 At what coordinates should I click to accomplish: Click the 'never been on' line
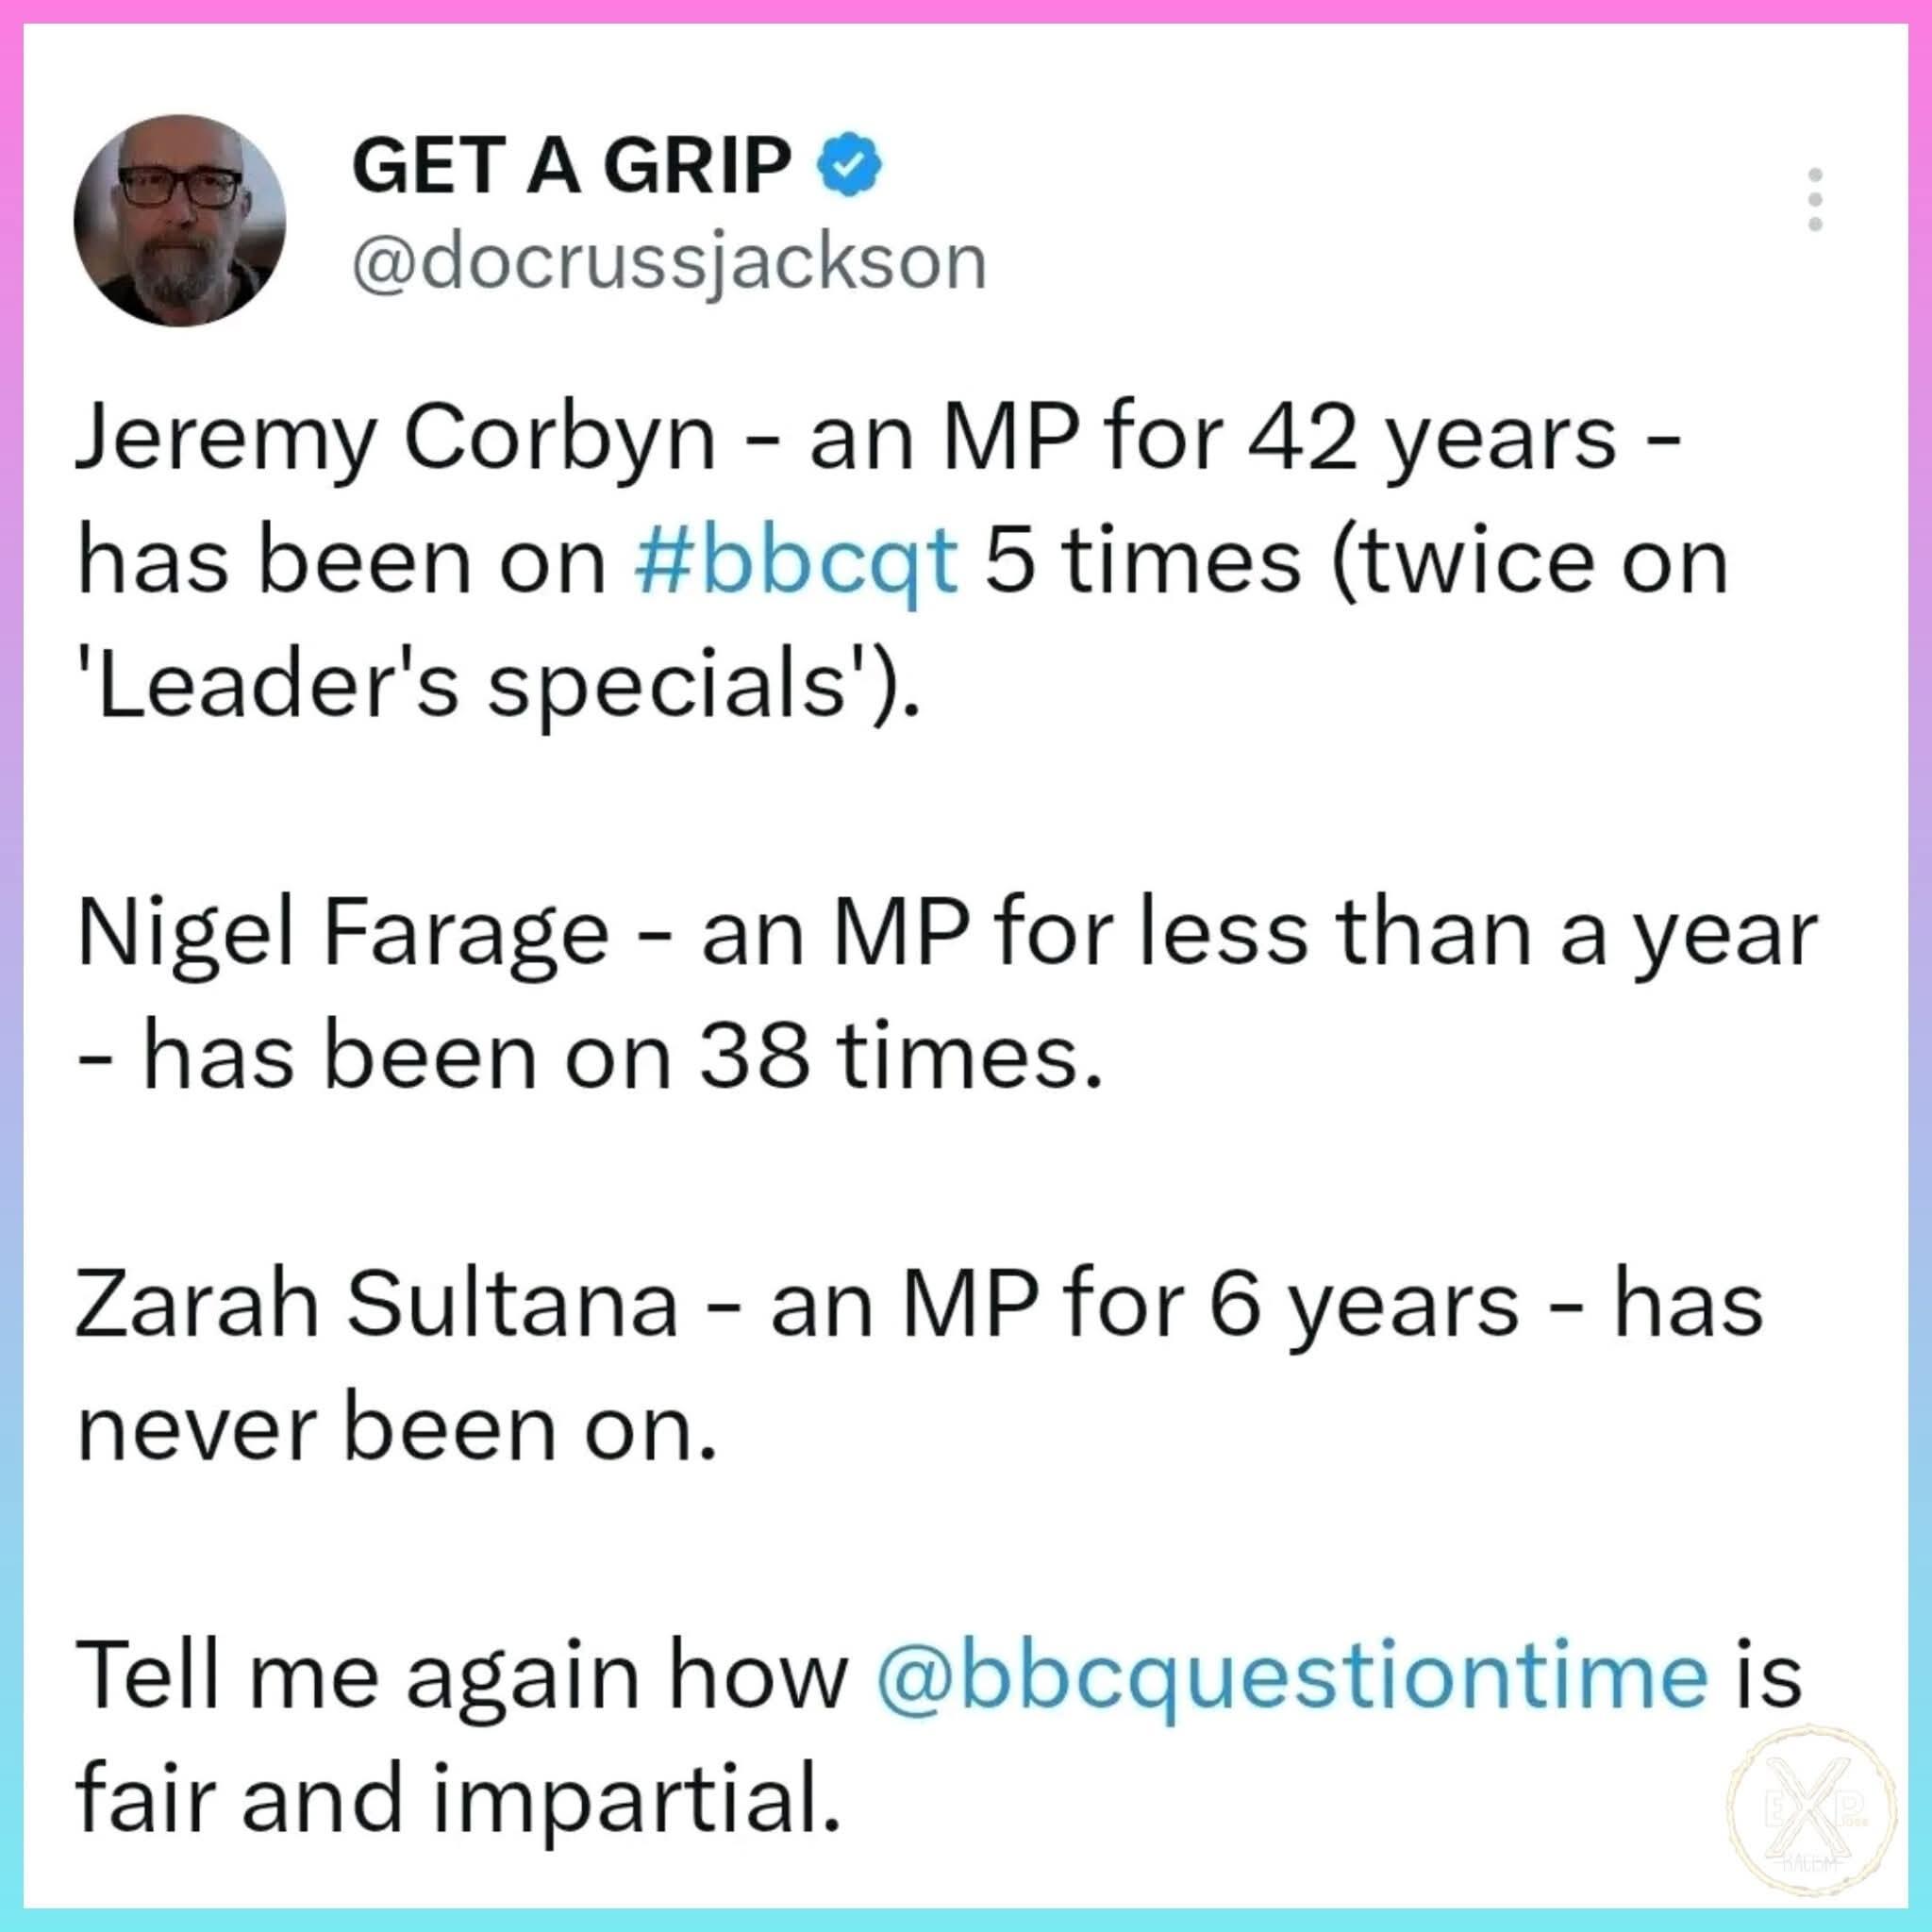point(397,1431)
